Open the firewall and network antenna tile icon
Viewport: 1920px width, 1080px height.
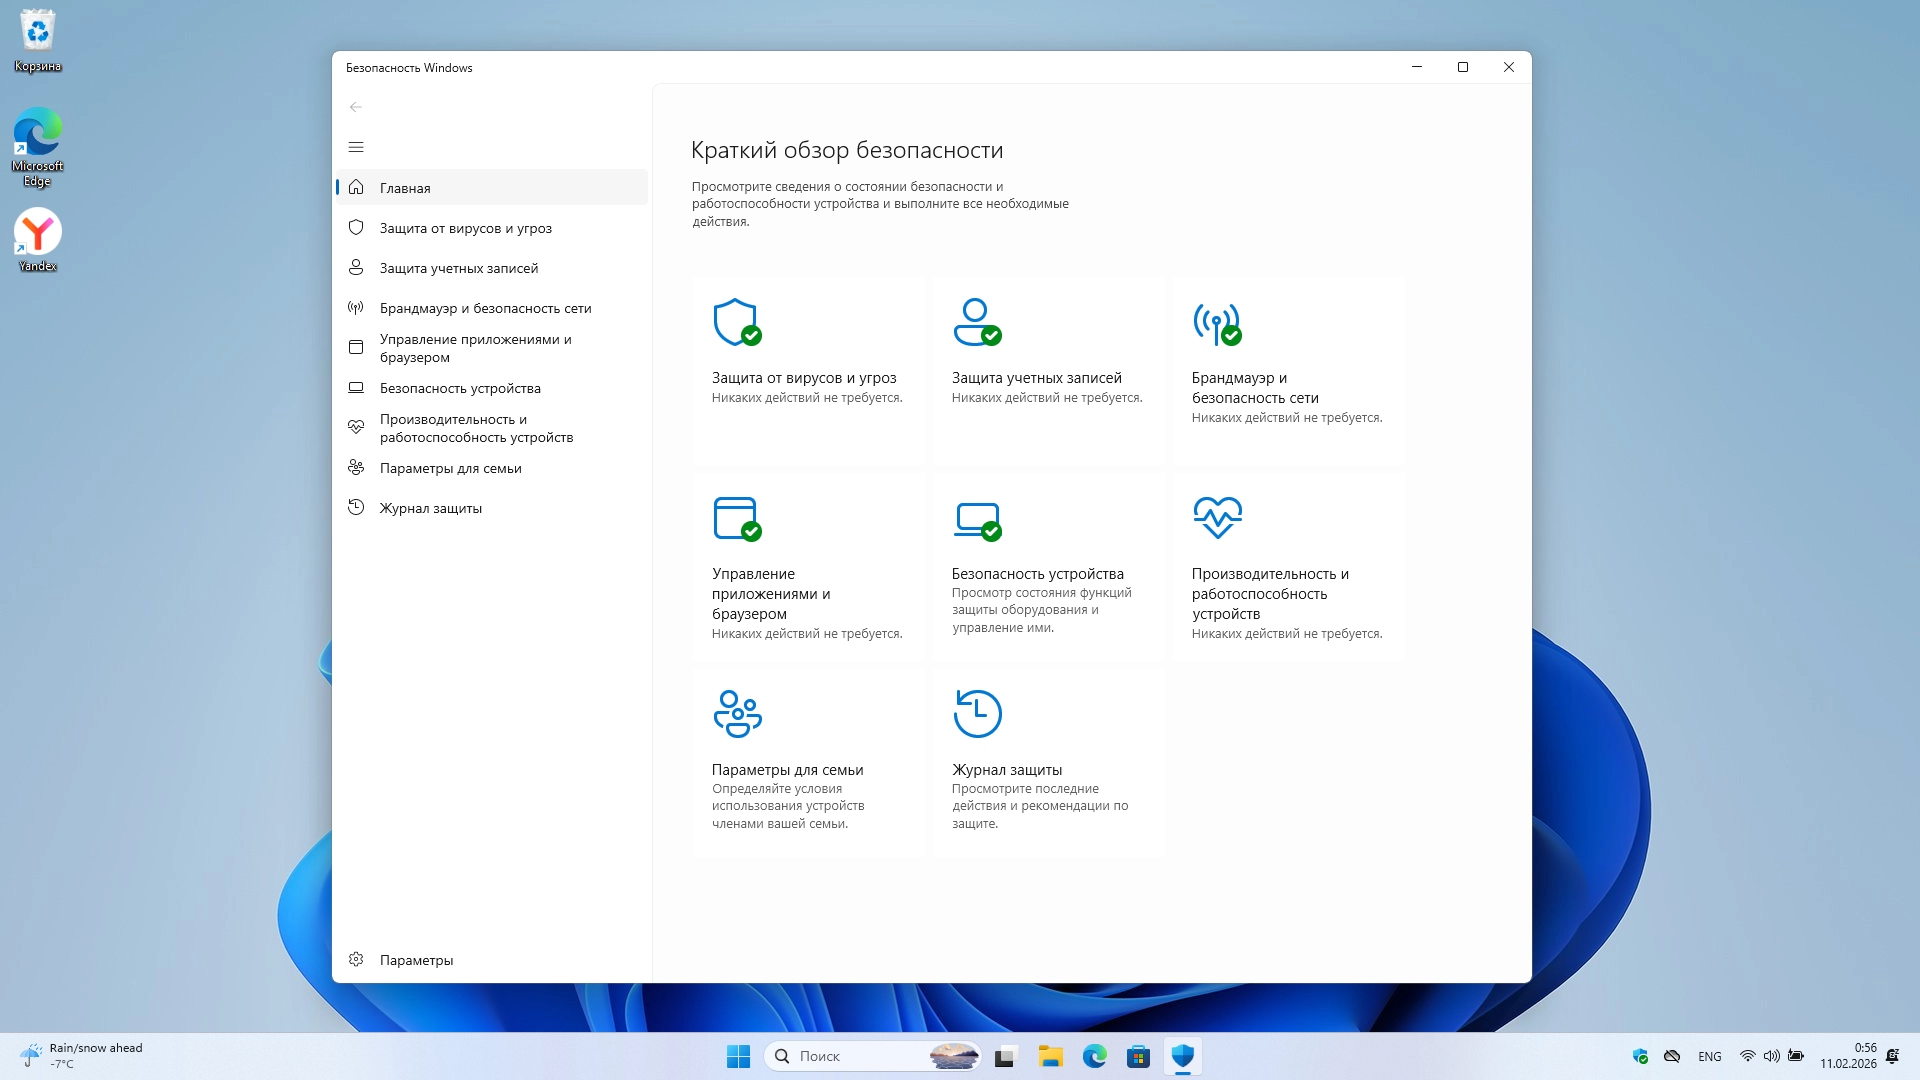point(1216,322)
